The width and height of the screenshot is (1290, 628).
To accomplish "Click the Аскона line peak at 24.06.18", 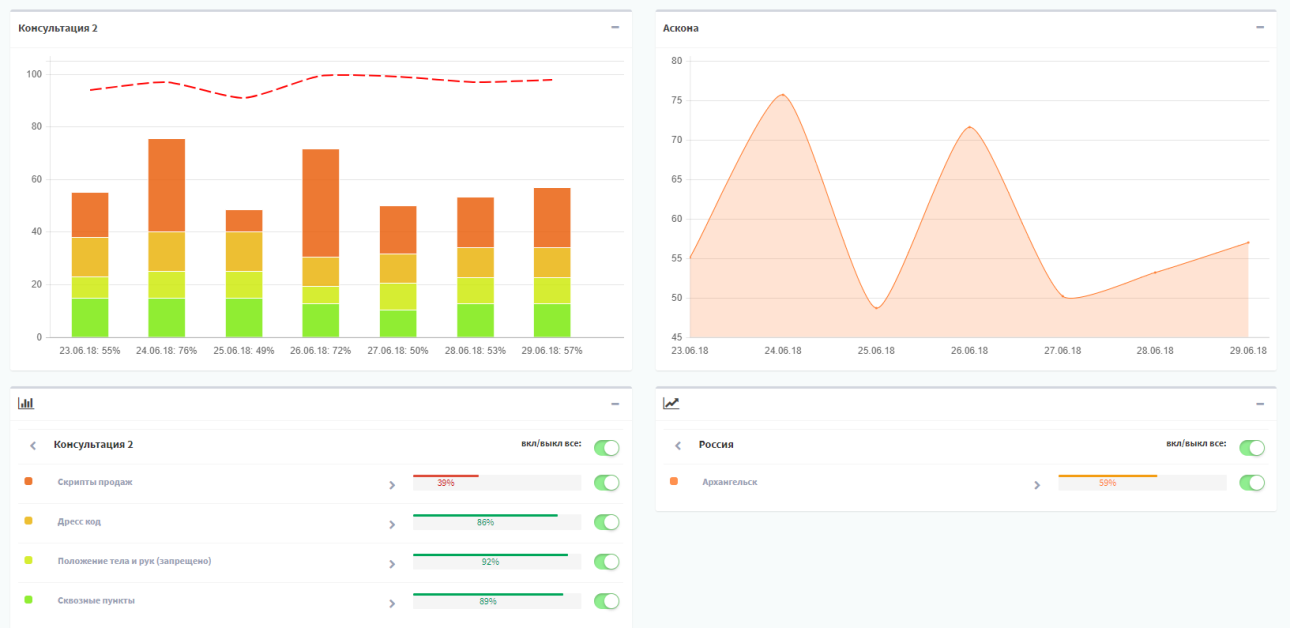I will [782, 95].
